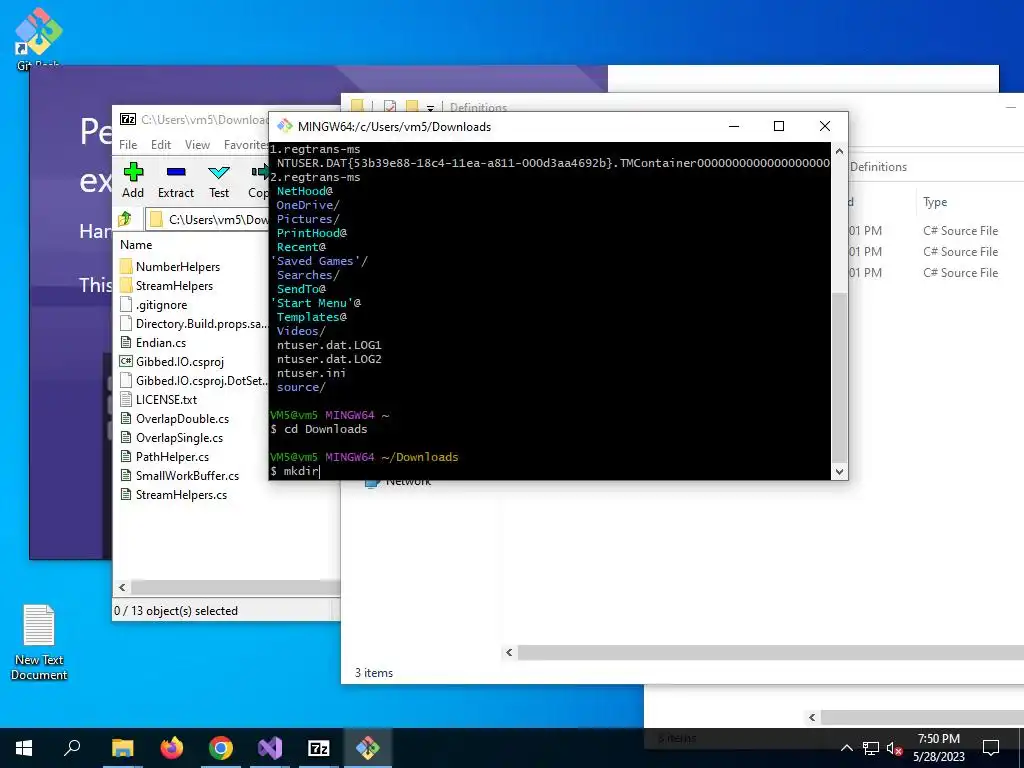Open network status tray icon

[x=871, y=748]
